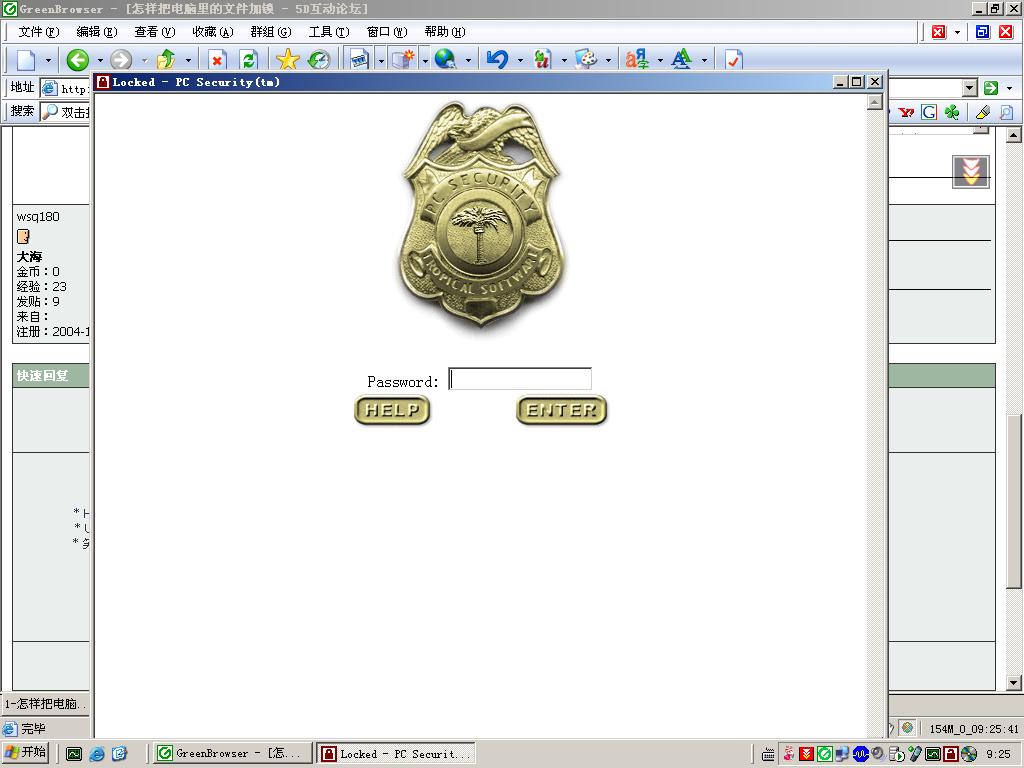This screenshot has height=768, width=1024.
Task: Click the username wsq180 in forum post
Action: [x=38, y=217]
